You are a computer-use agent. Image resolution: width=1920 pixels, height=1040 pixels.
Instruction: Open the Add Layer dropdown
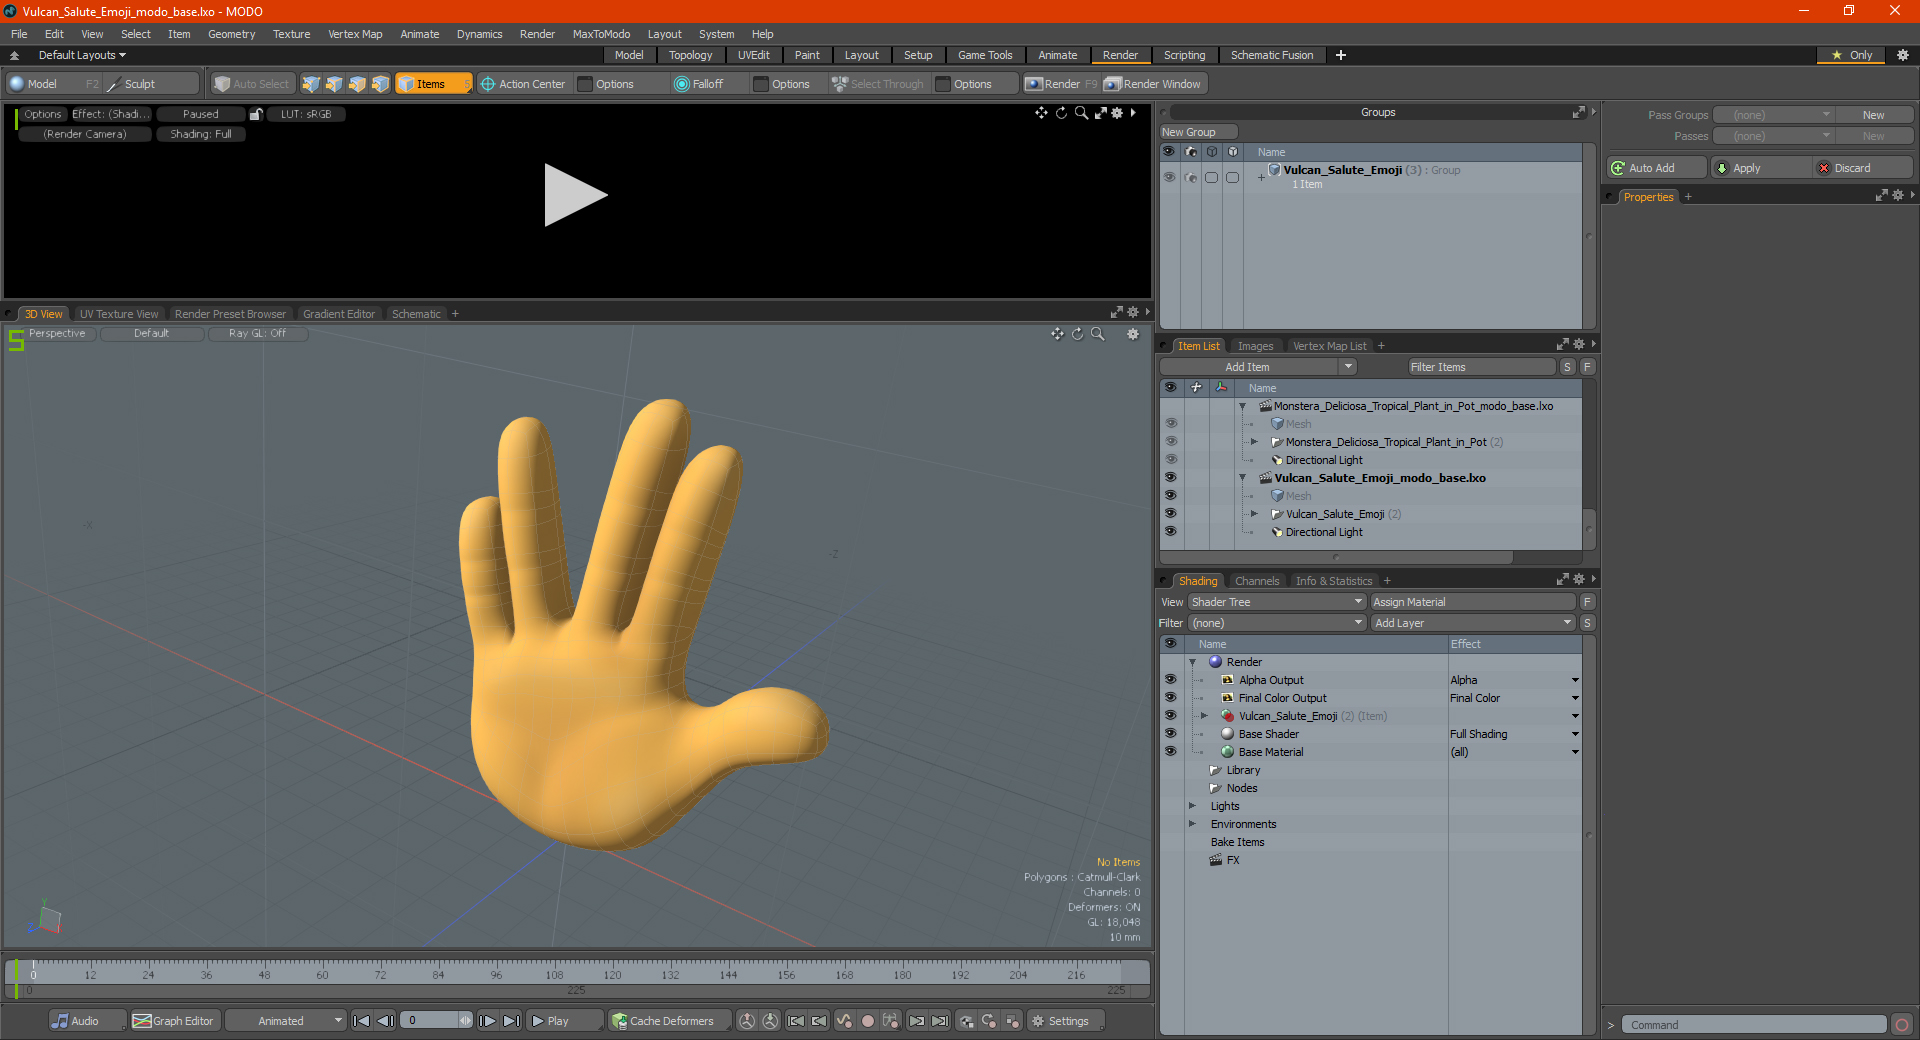point(1473,623)
